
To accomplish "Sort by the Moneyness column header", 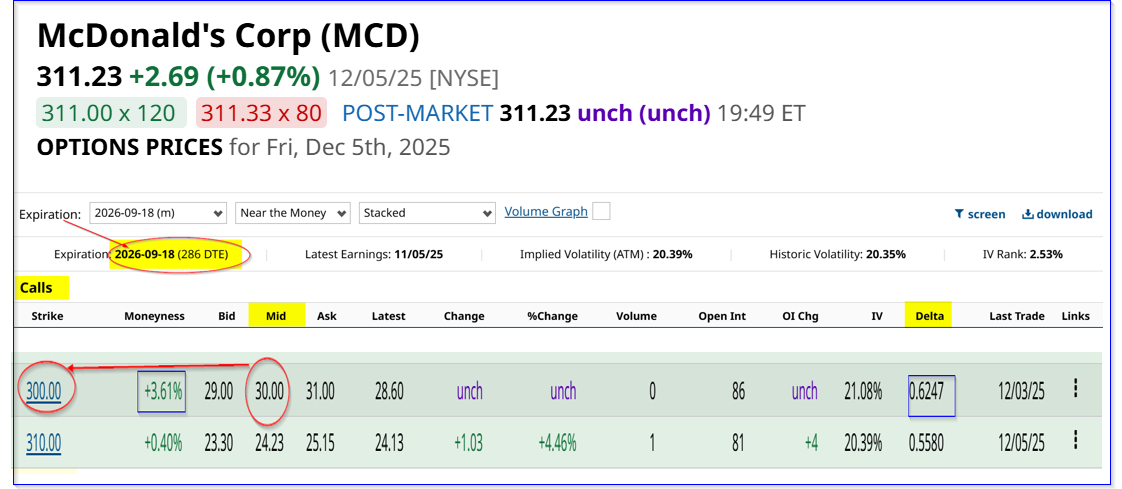I will point(154,316).
